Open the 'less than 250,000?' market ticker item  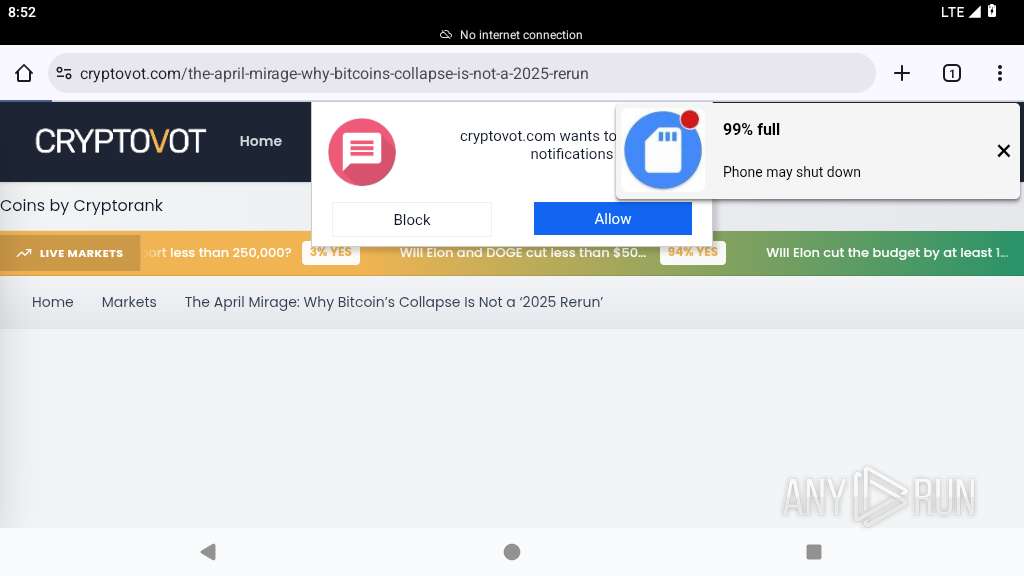click(217, 253)
